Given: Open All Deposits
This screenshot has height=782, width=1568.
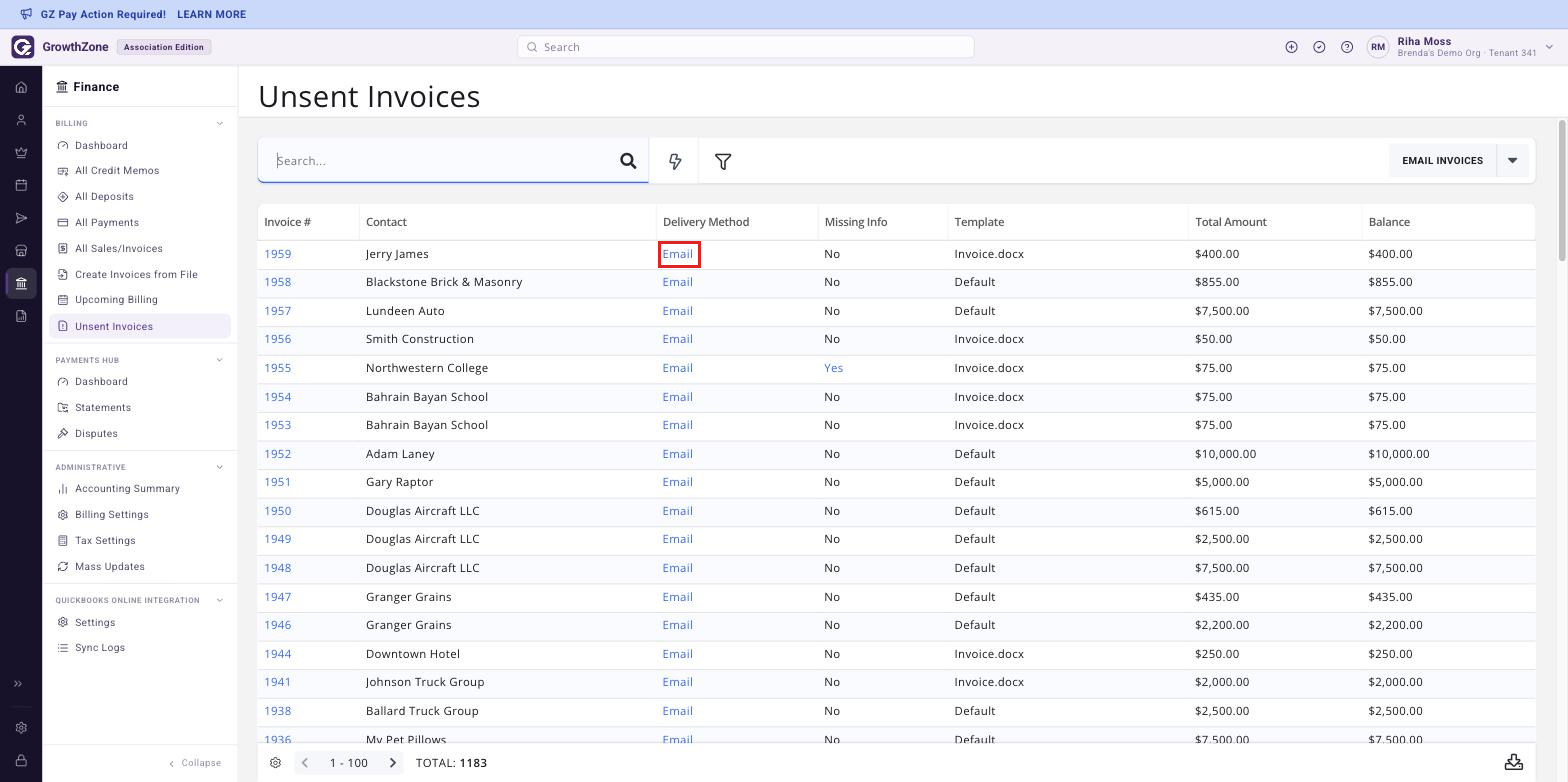Looking at the screenshot, I should 104,197.
